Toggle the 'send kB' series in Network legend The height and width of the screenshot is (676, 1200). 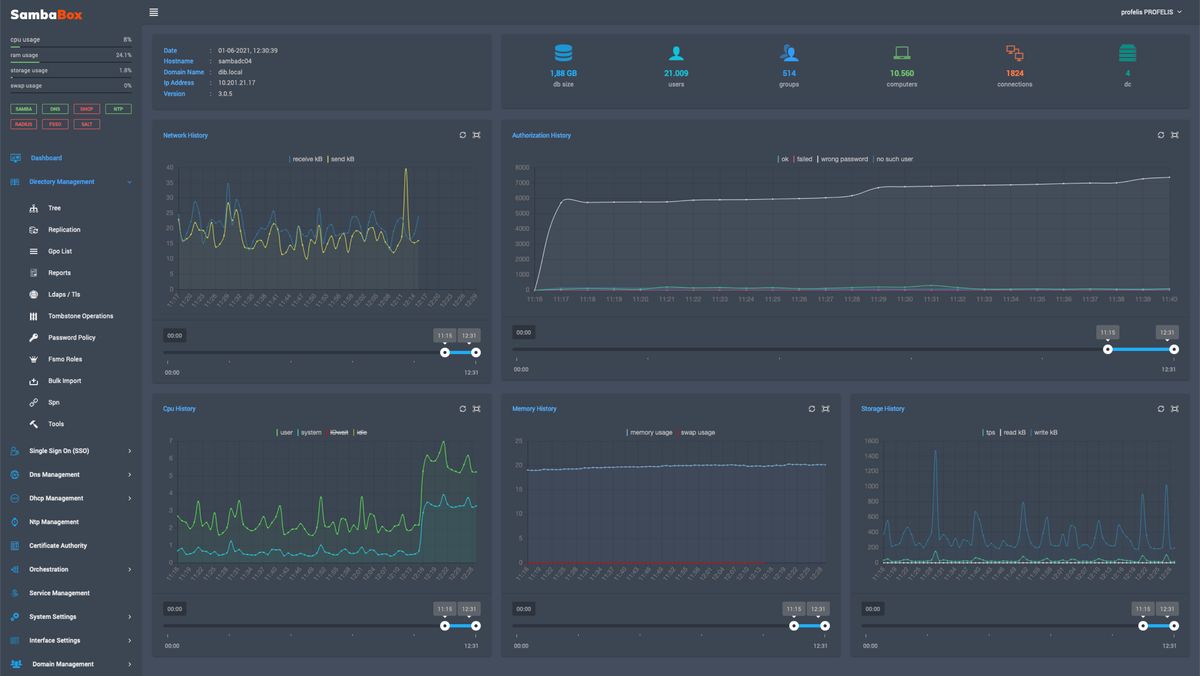342,159
